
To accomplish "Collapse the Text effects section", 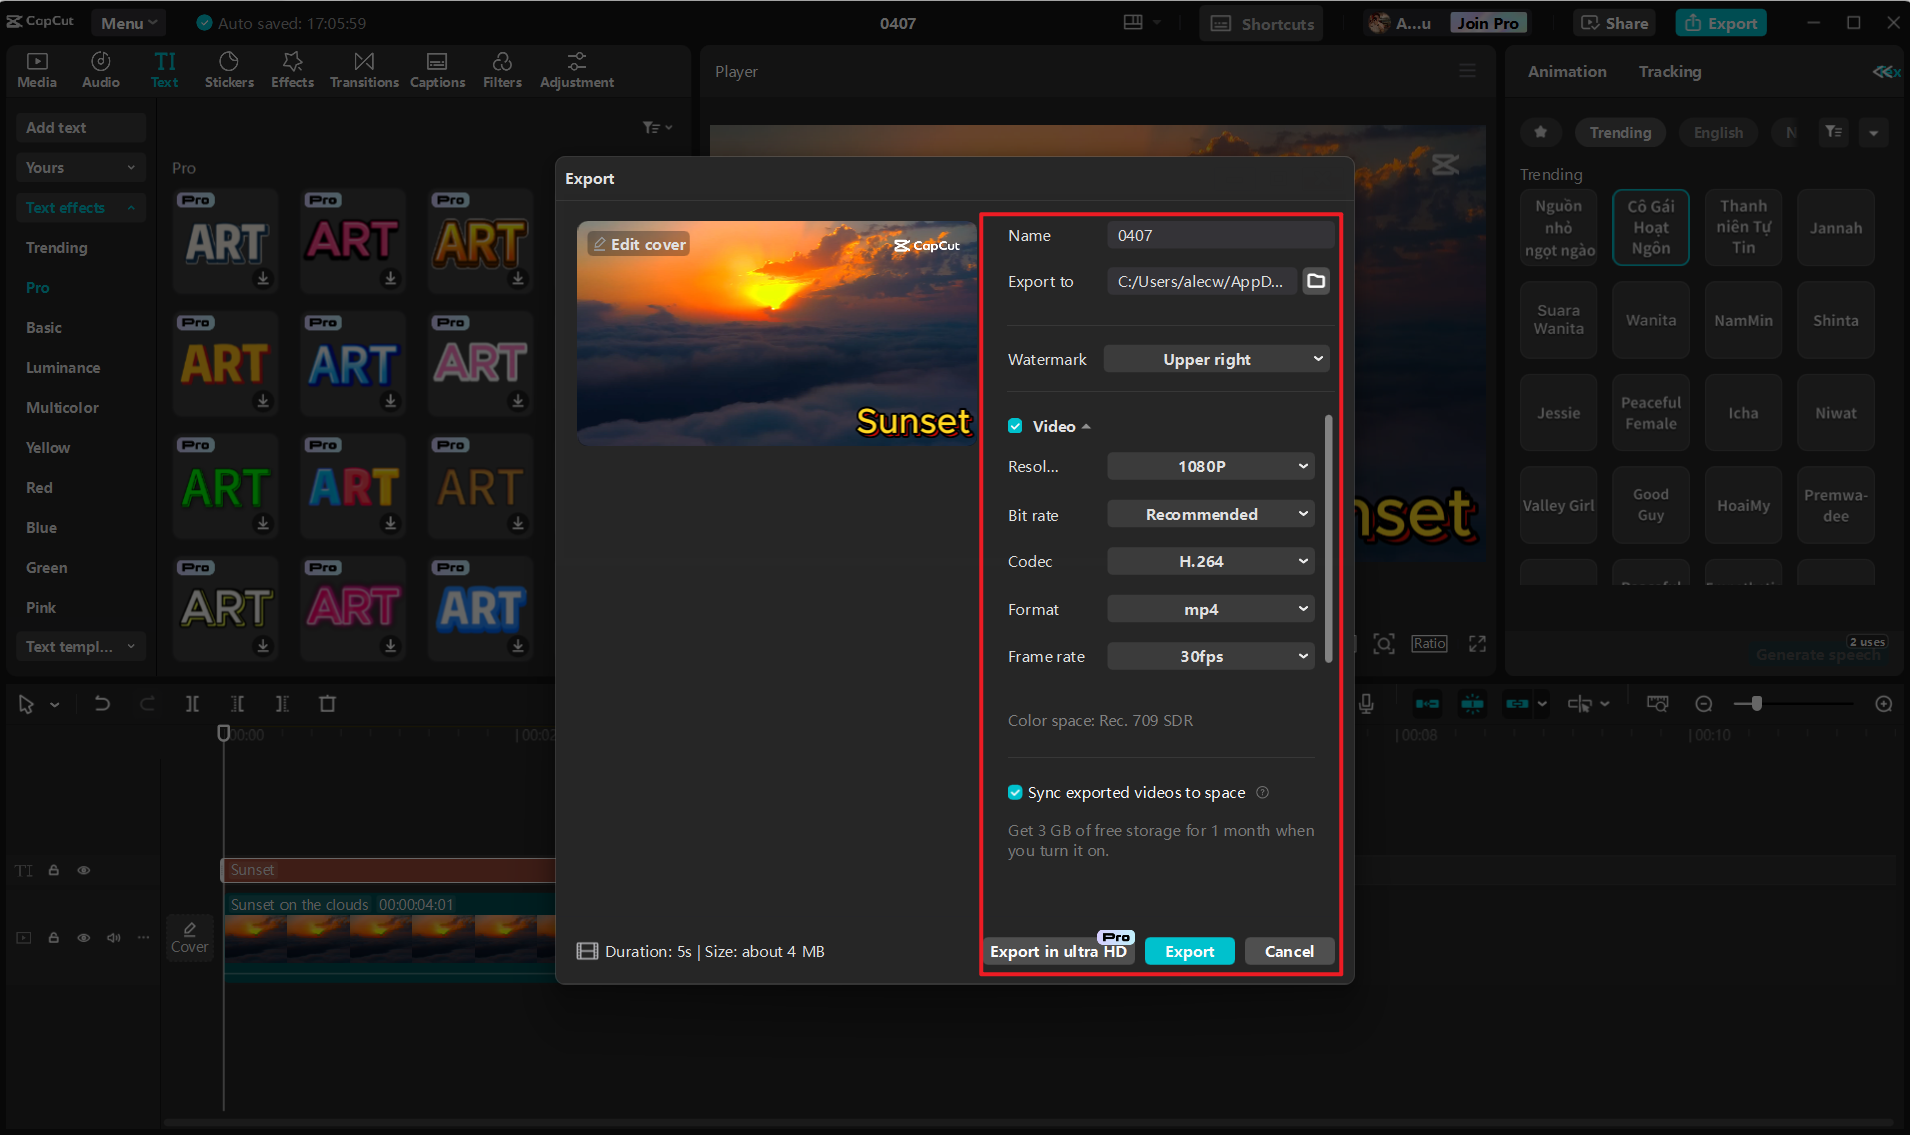I will pos(131,207).
